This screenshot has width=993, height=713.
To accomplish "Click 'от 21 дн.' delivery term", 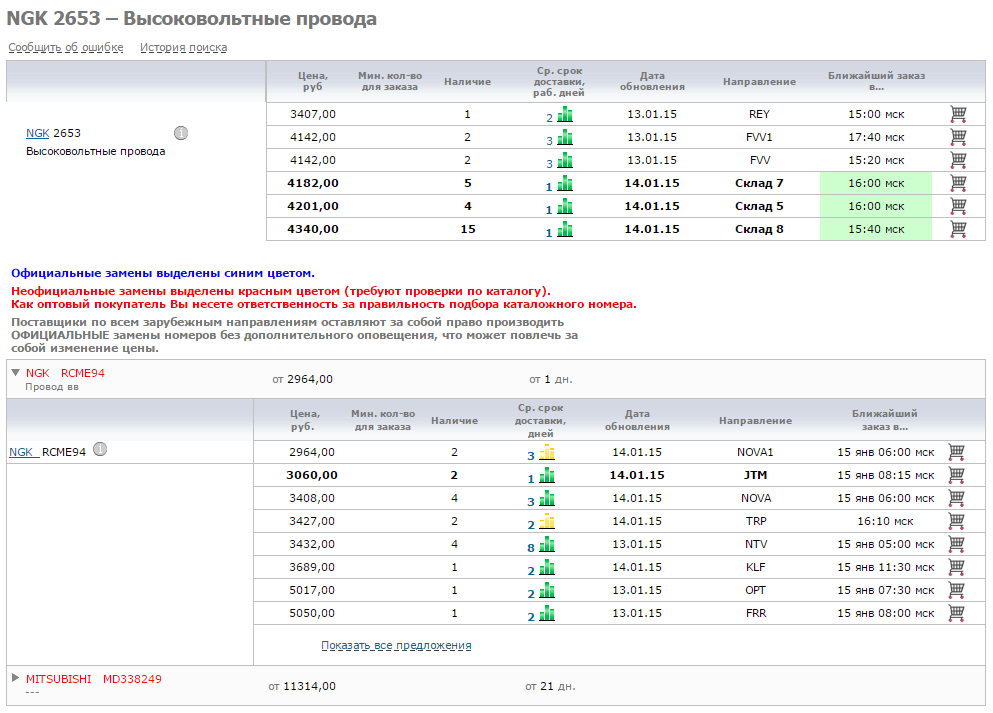I will coord(550,686).
